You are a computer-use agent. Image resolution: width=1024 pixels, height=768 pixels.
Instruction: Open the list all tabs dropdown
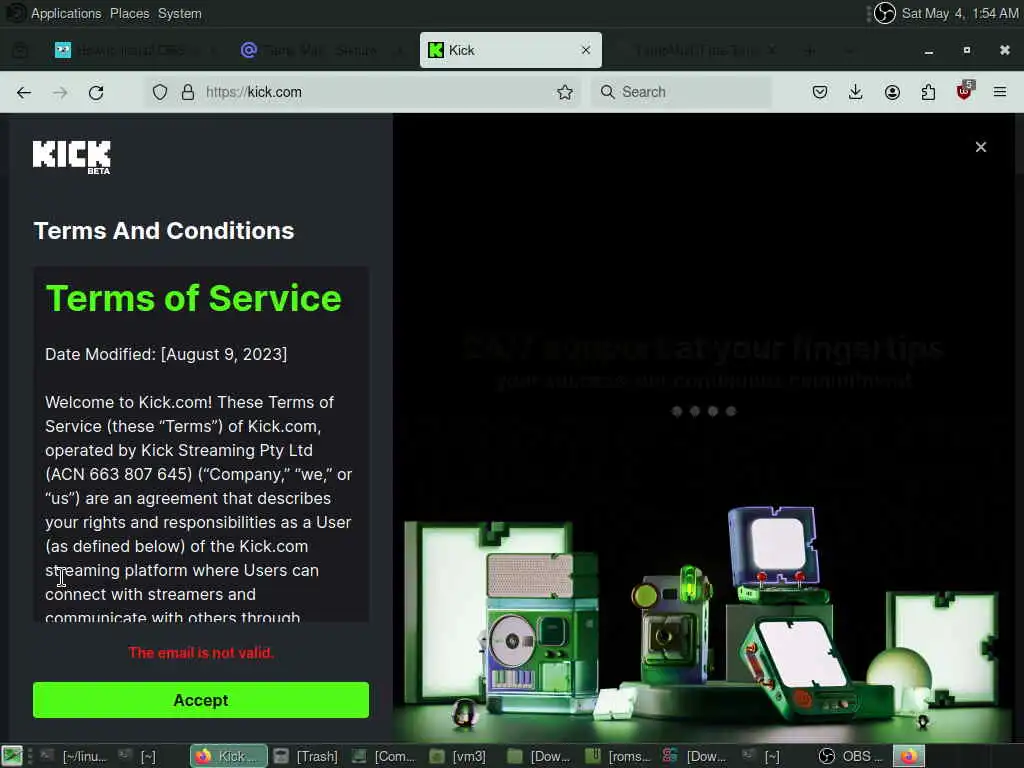pyautogui.click(x=849, y=50)
